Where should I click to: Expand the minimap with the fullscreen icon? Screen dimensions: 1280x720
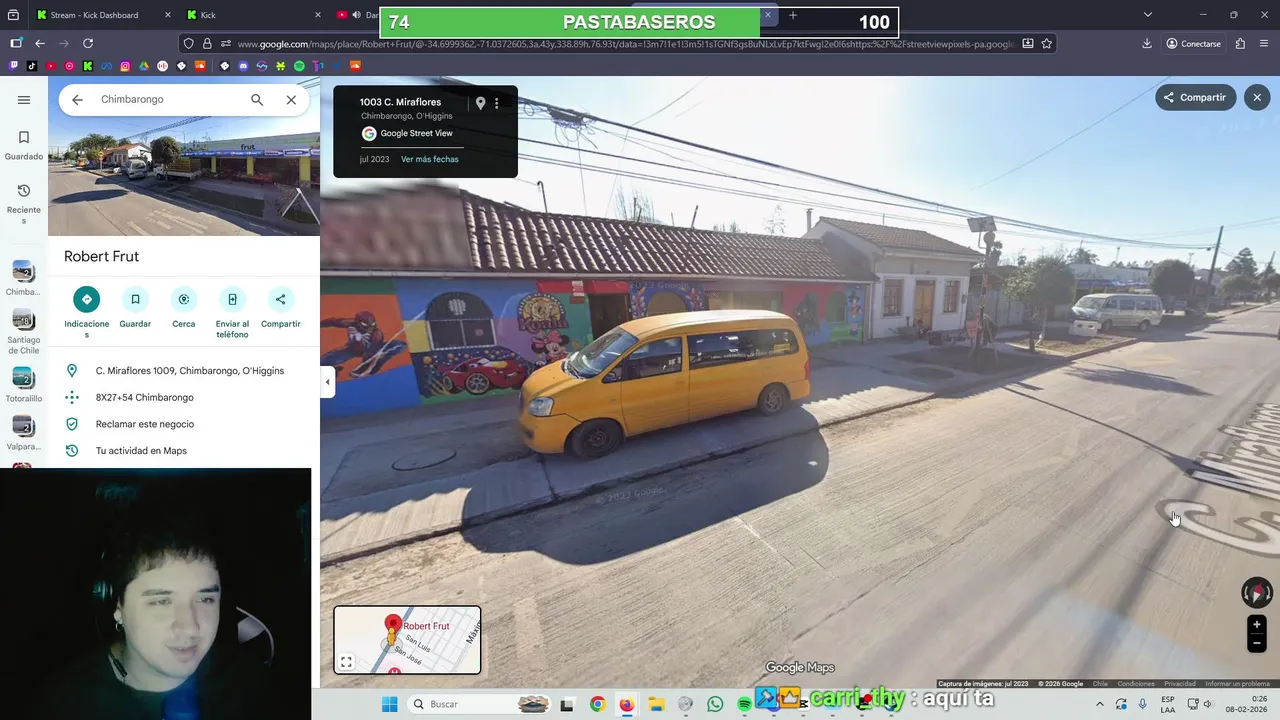coord(346,662)
